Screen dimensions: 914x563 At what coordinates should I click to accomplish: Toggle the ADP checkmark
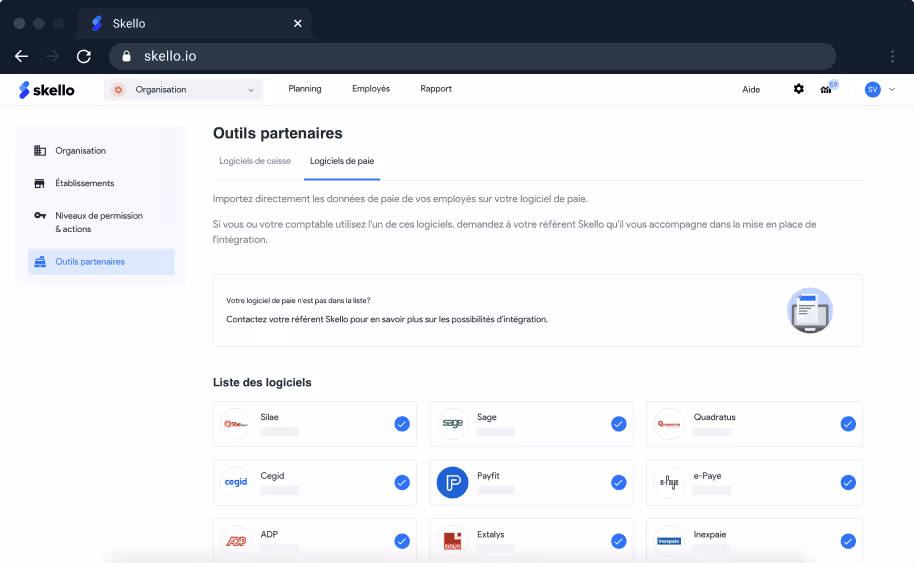(x=402, y=541)
